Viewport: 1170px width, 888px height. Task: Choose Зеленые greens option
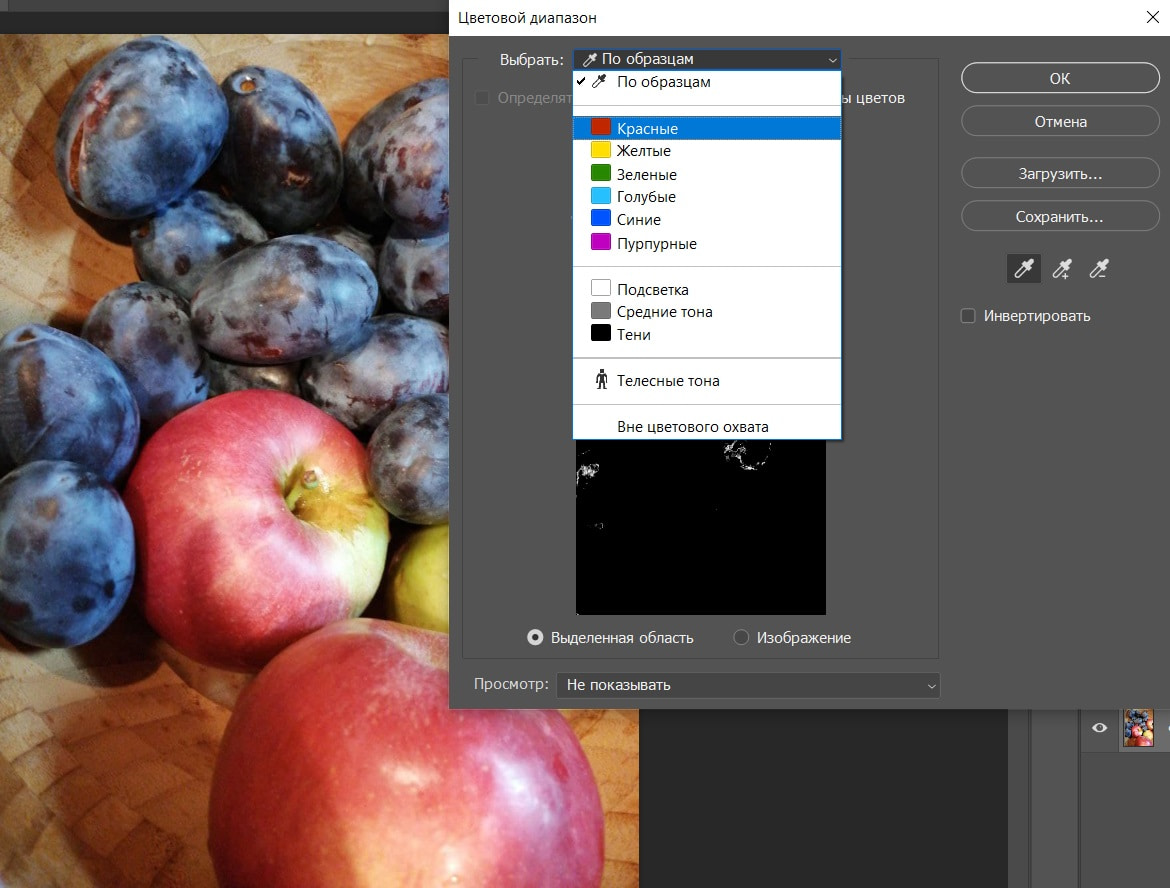(x=707, y=175)
